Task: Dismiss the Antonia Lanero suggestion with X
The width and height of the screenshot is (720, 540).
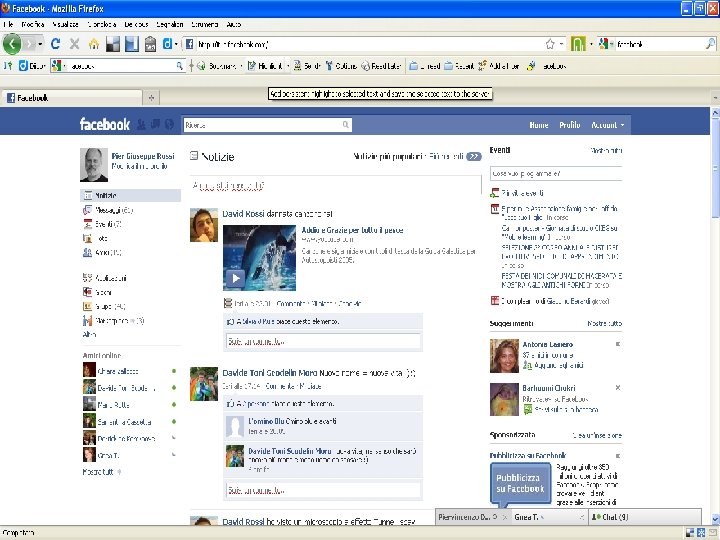Action: [x=618, y=344]
